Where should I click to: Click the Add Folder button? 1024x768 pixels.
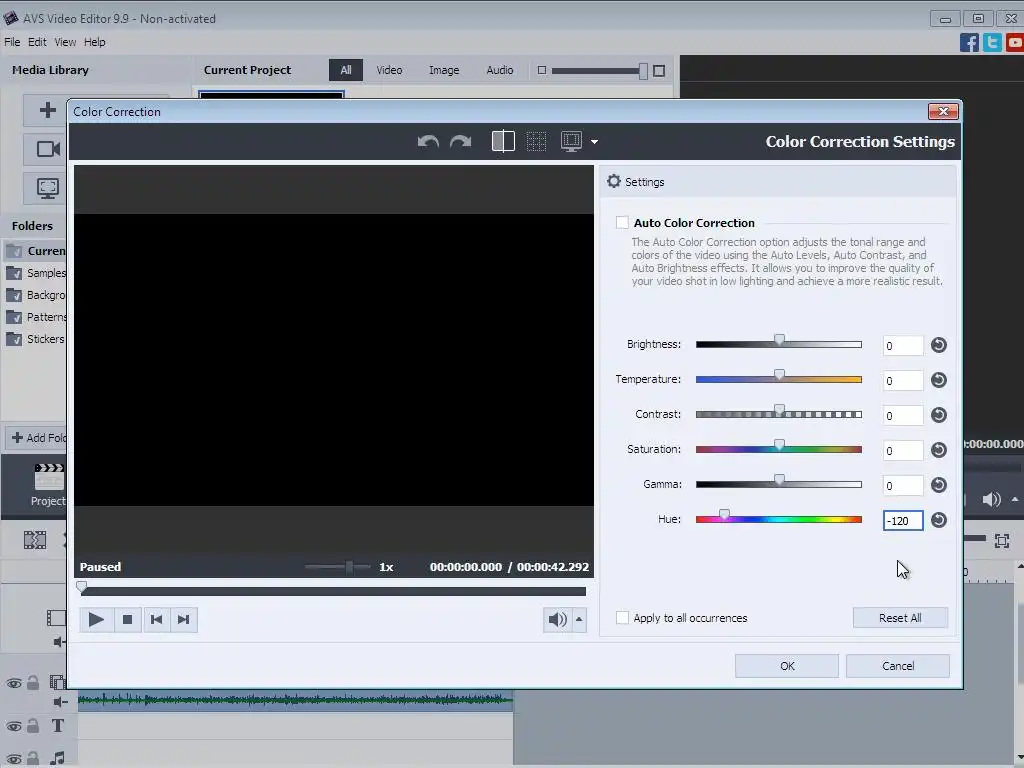pyautogui.click(x=38, y=438)
